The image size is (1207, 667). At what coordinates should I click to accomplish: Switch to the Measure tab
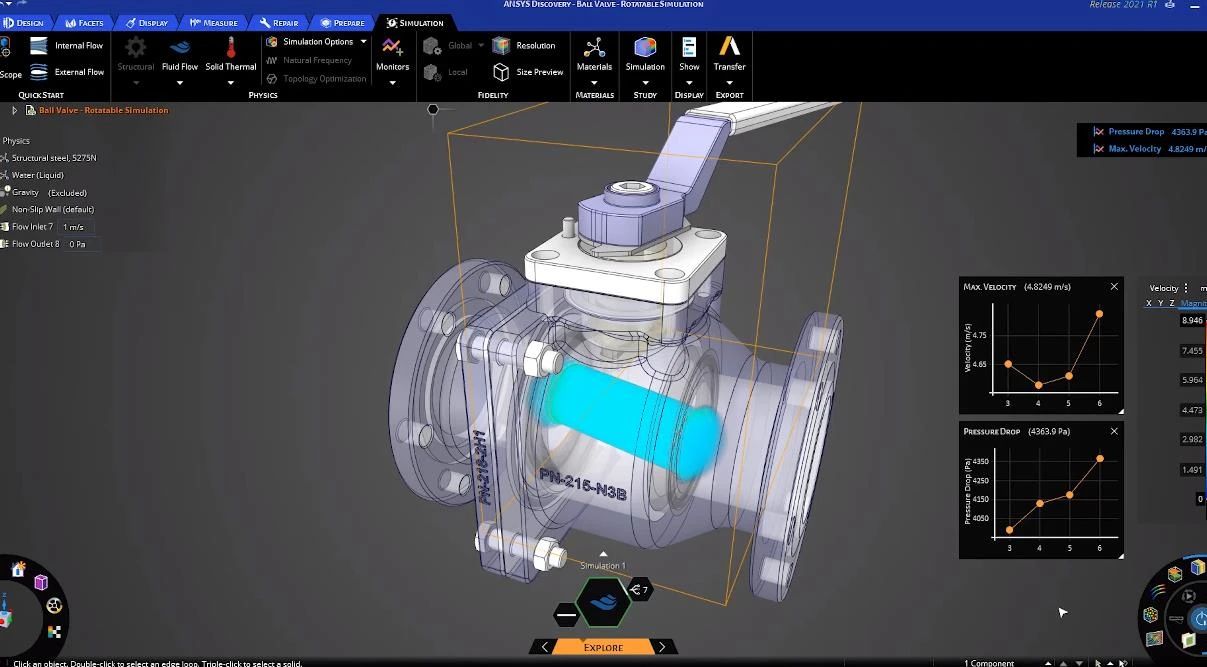click(x=215, y=22)
